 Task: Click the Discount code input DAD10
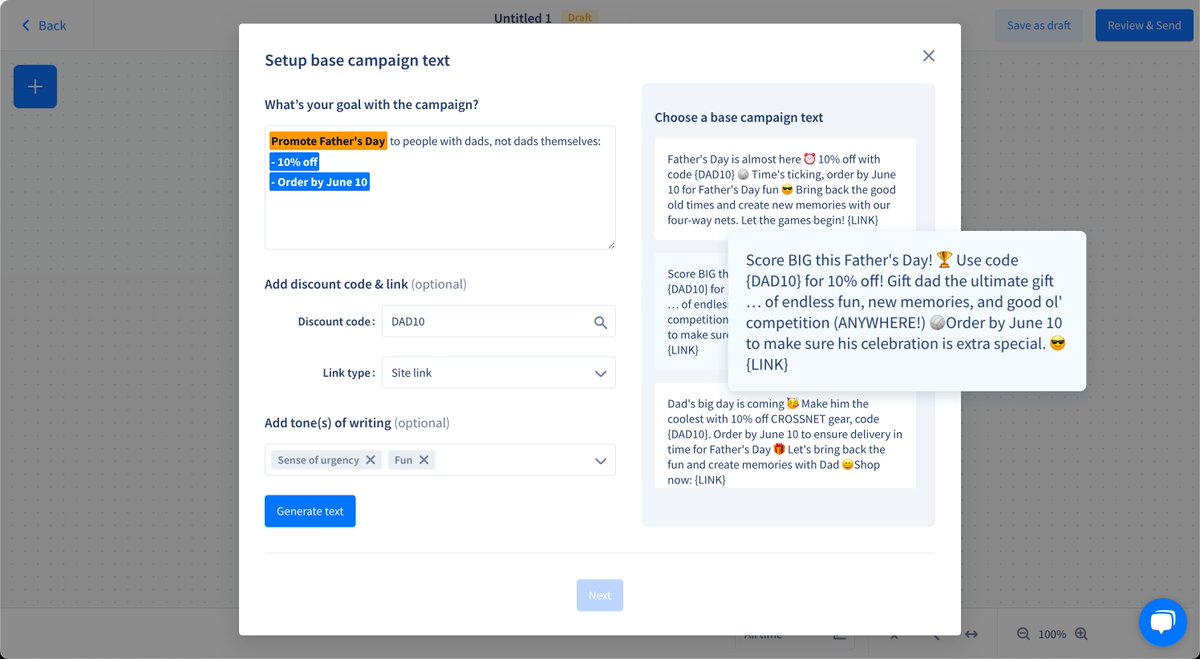(x=498, y=322)
